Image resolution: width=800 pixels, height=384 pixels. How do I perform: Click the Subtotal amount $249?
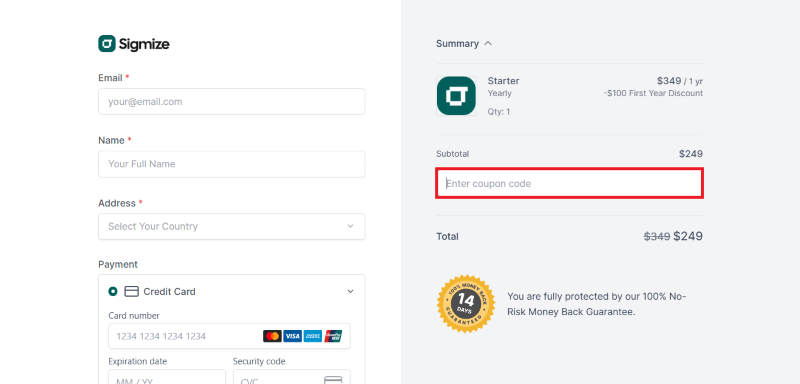tap(691, 154)
